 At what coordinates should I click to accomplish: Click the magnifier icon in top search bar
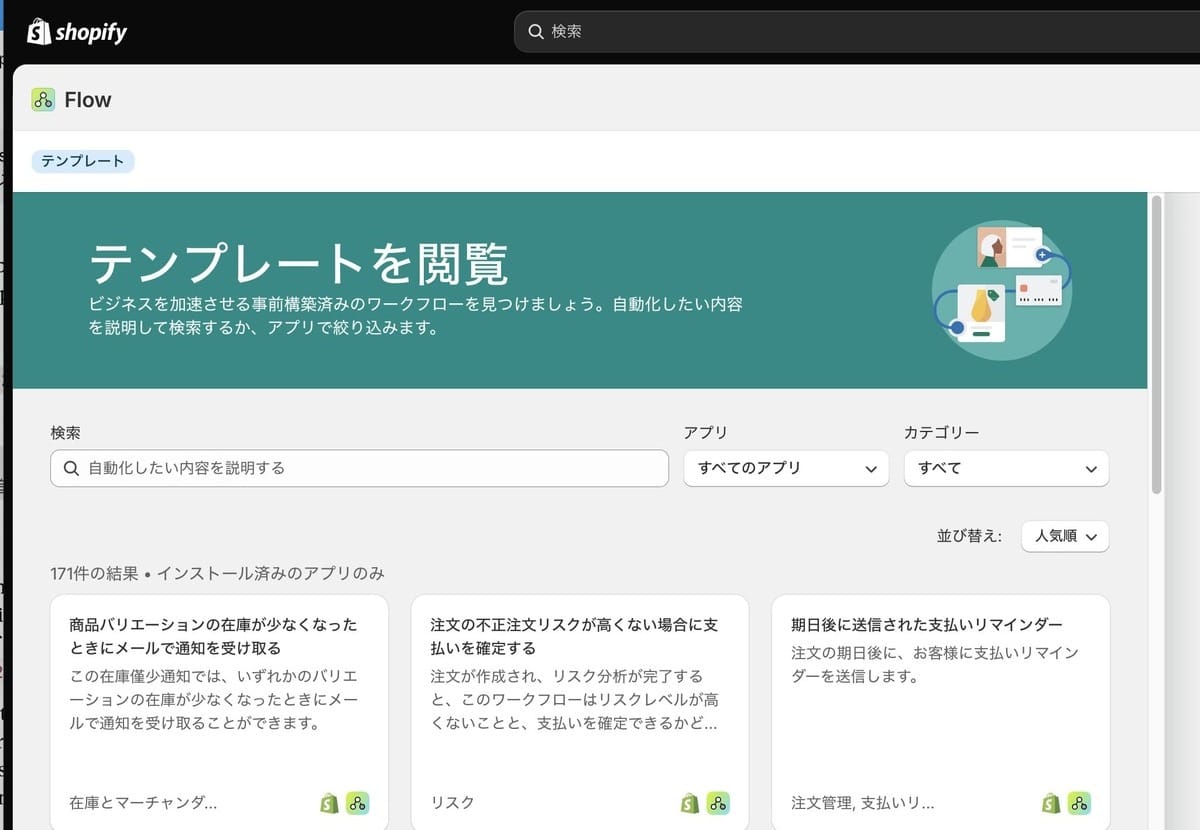click(536, 32)
